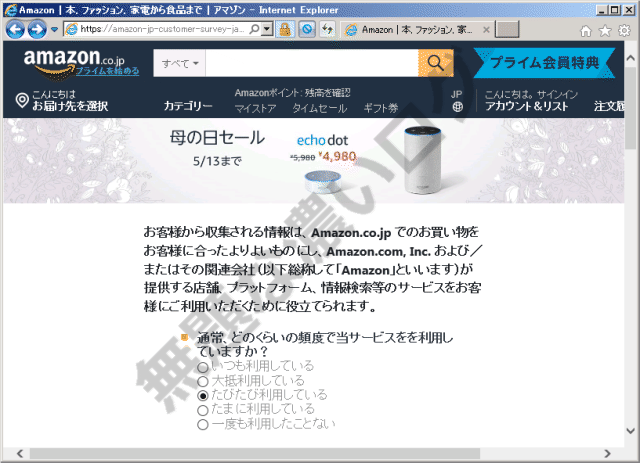Image resolution: width=640 pixels, height=463 pixels.
Task: Click the stop loading icon
Action: (x=307, y=29)
